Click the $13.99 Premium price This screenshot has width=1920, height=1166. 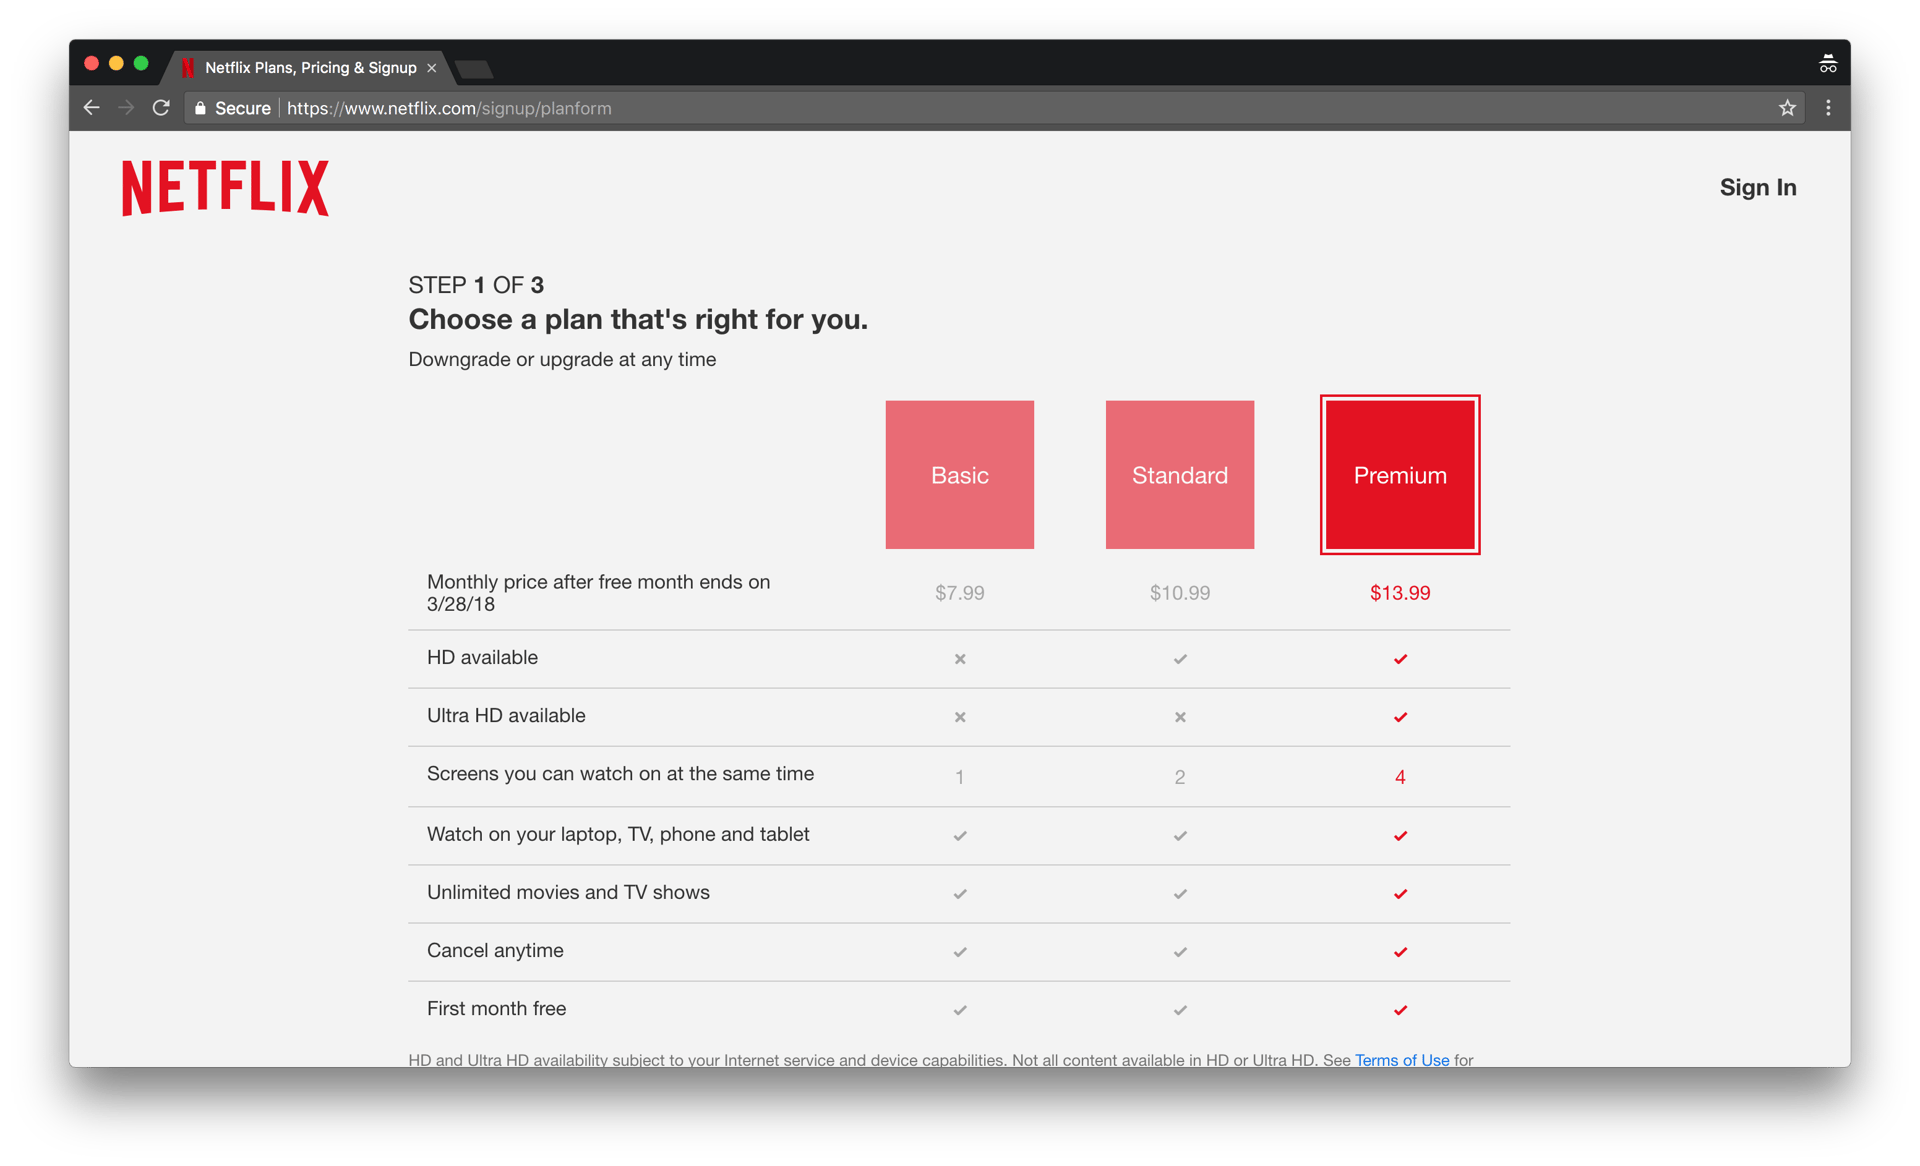[1399, 593]
